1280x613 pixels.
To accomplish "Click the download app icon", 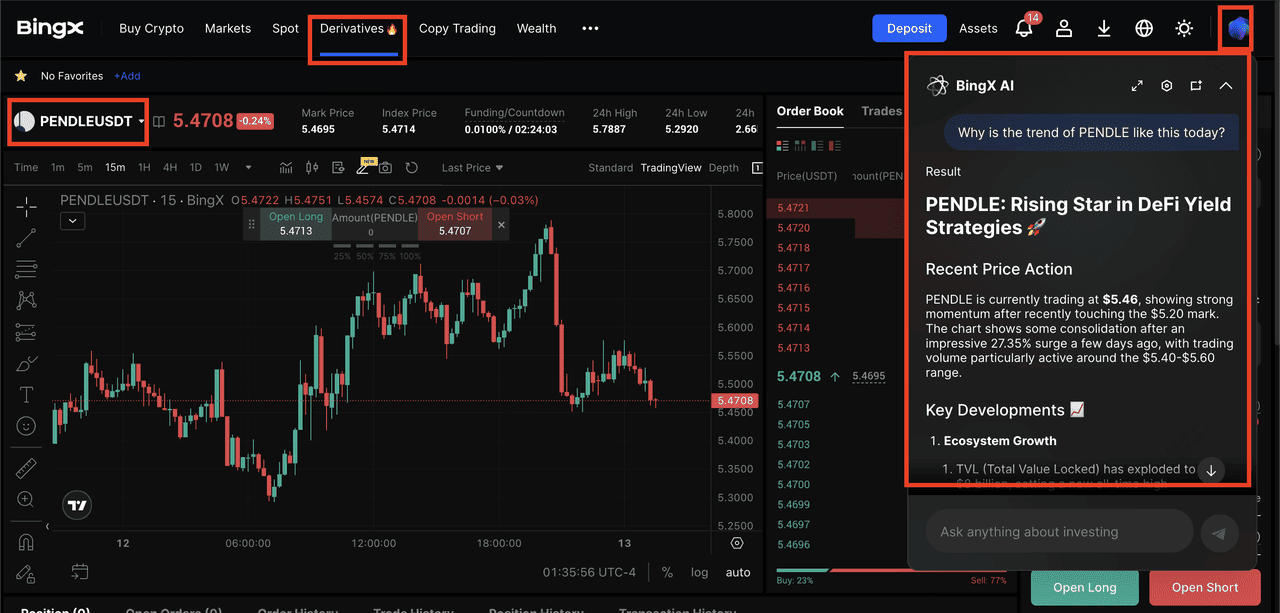I will coord(1104,28).
